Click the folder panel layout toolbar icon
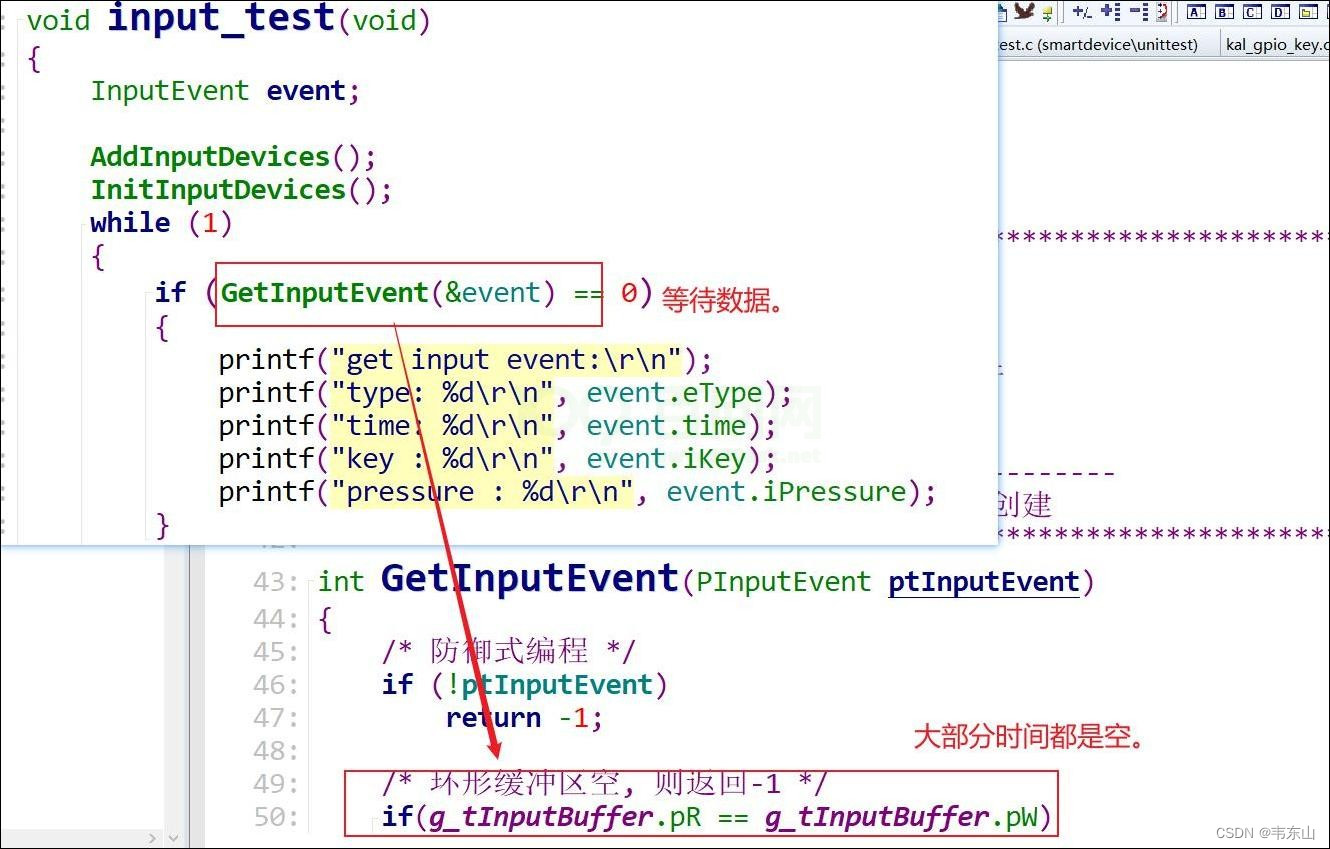1330x849 pixels. [x=1309, y=12]
